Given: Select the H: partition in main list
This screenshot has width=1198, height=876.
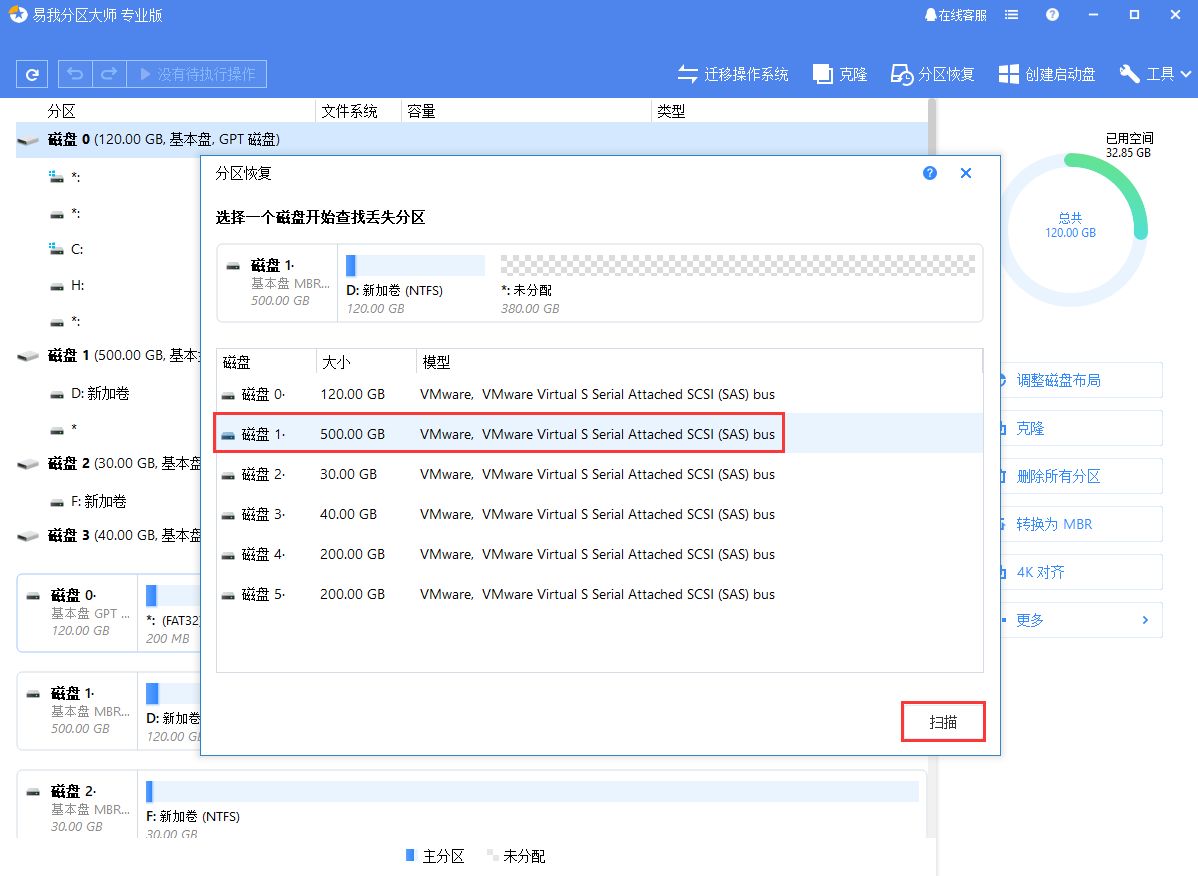Looking at the screenshot, I should pos(76,285).
